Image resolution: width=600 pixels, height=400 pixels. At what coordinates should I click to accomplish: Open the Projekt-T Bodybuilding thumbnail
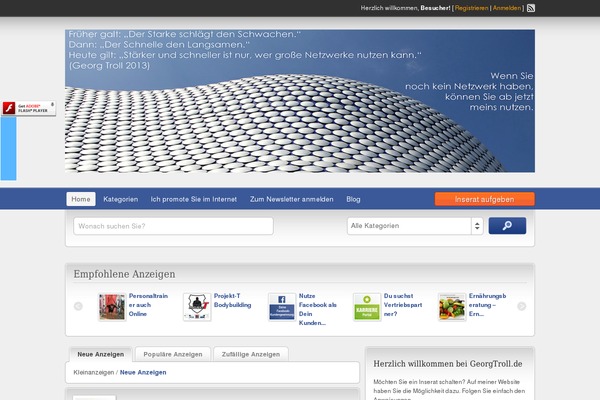(x=197, y=307)
